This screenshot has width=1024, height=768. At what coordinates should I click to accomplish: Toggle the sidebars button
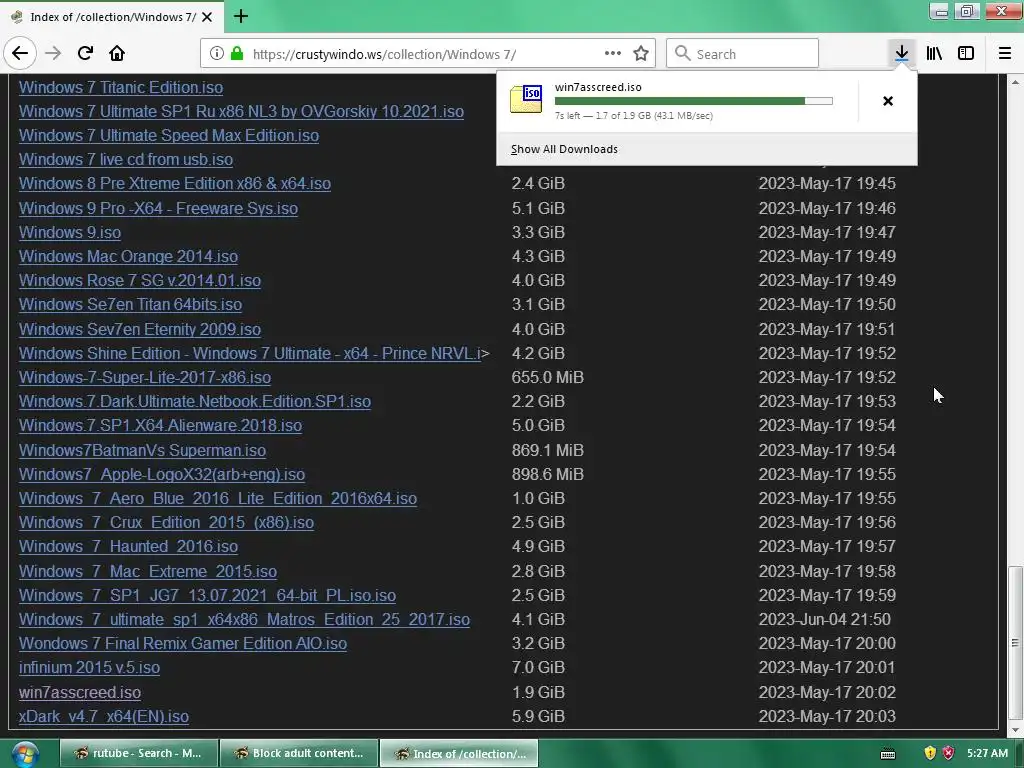pyautogui.click(x=966, y=53)
